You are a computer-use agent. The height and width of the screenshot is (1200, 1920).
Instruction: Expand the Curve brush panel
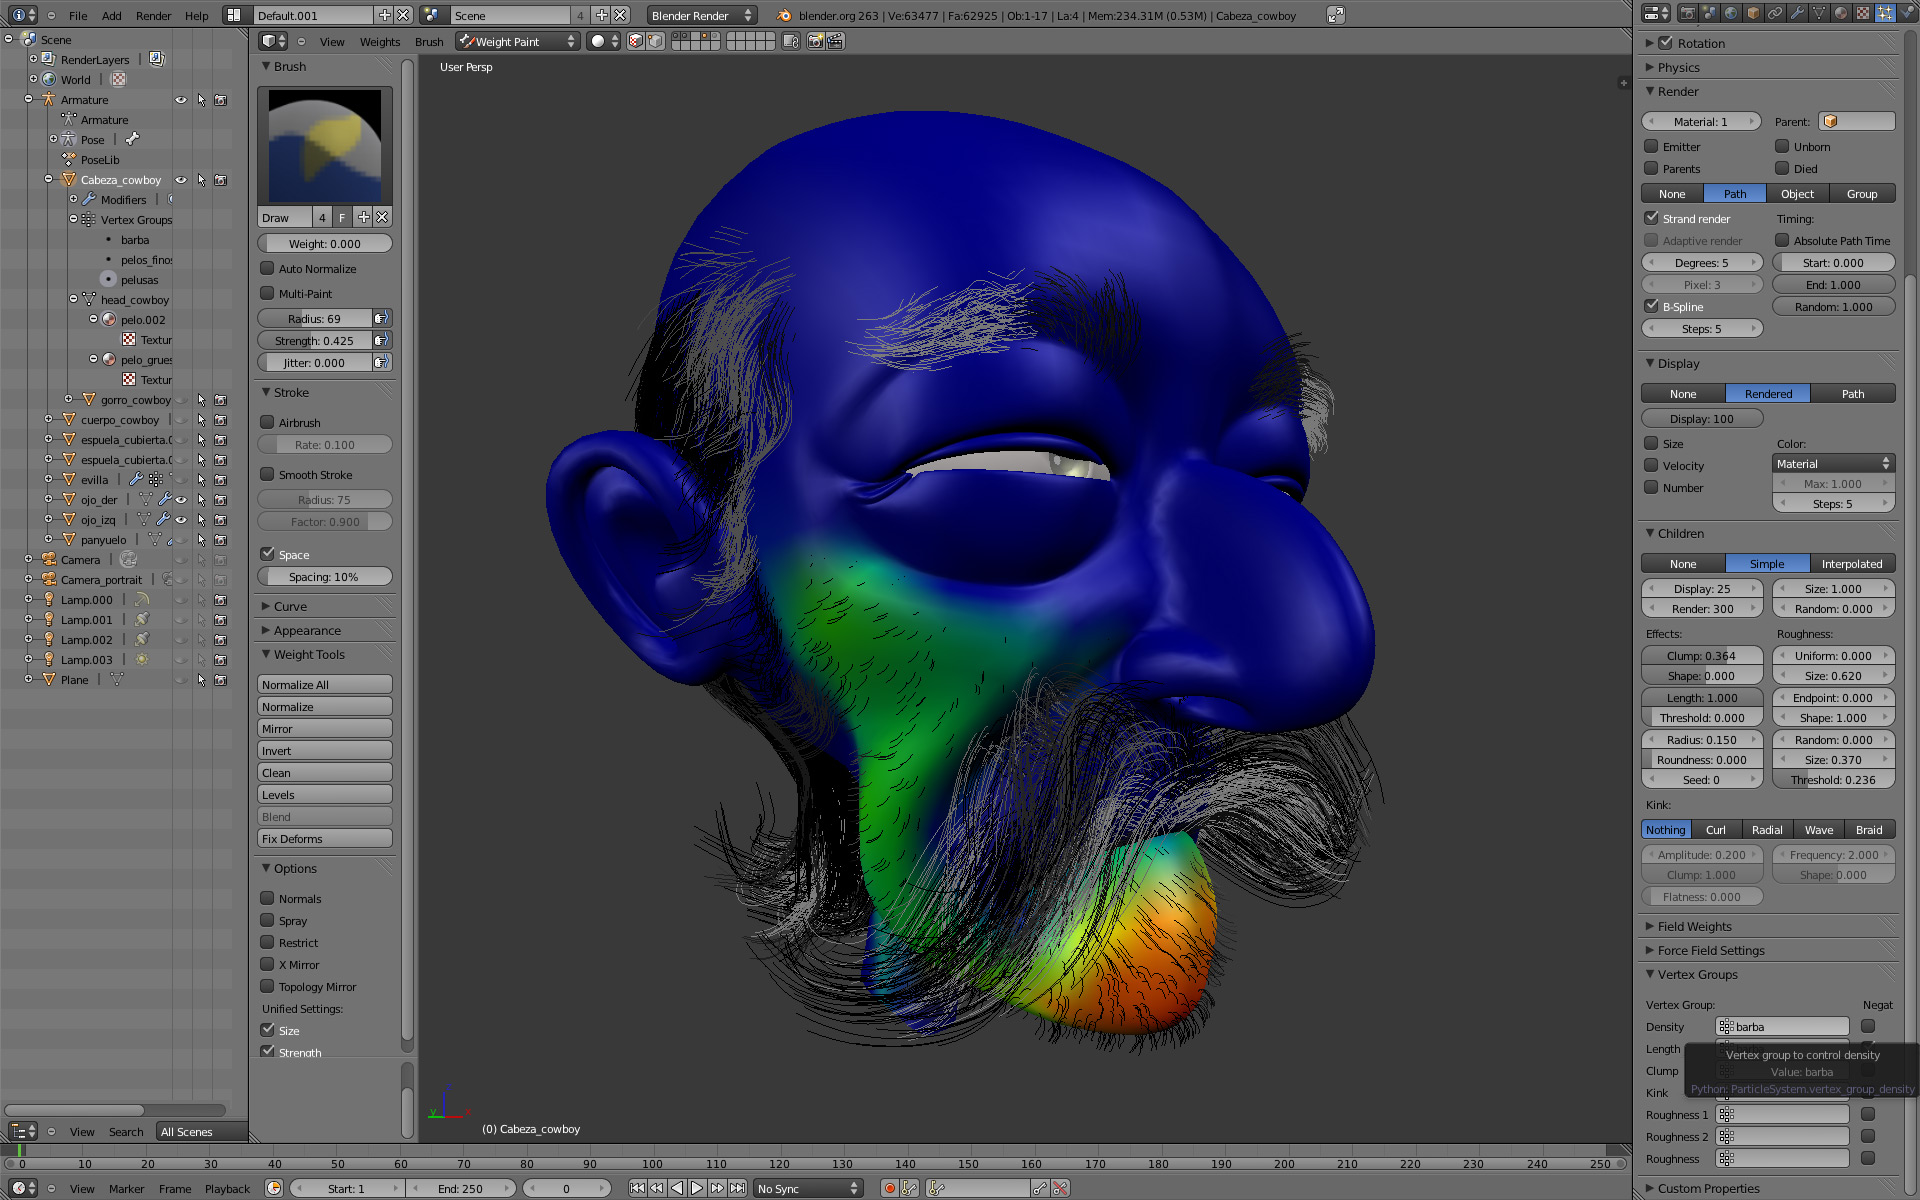(290, 606)
